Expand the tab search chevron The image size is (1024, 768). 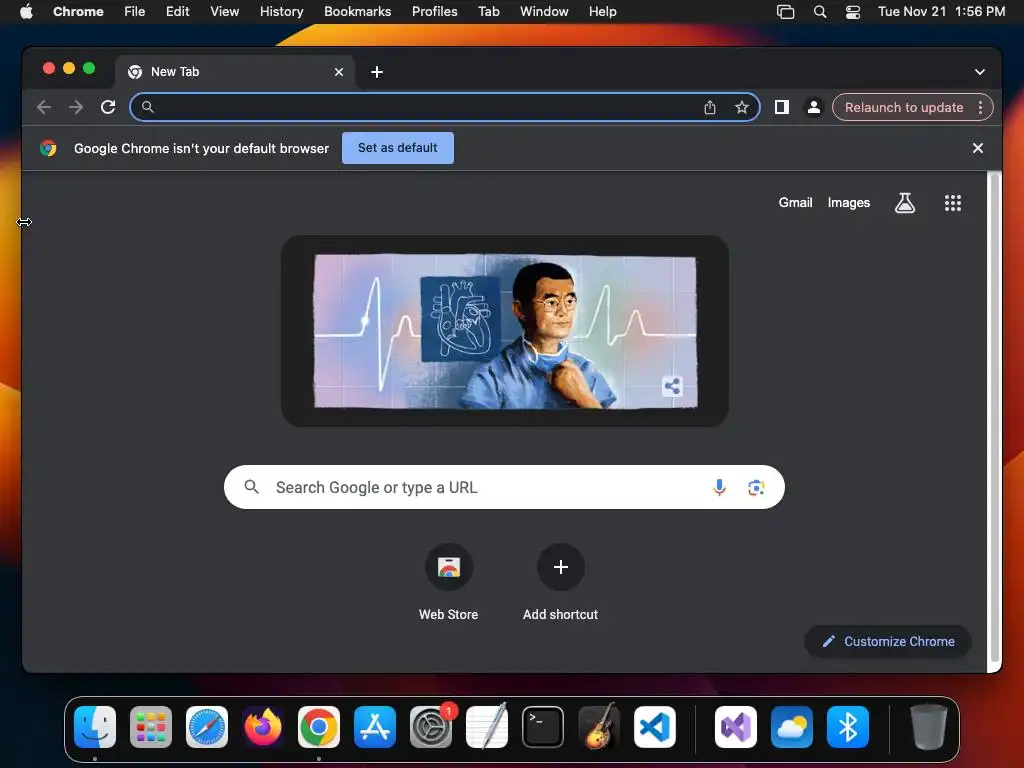coord(980,72)
